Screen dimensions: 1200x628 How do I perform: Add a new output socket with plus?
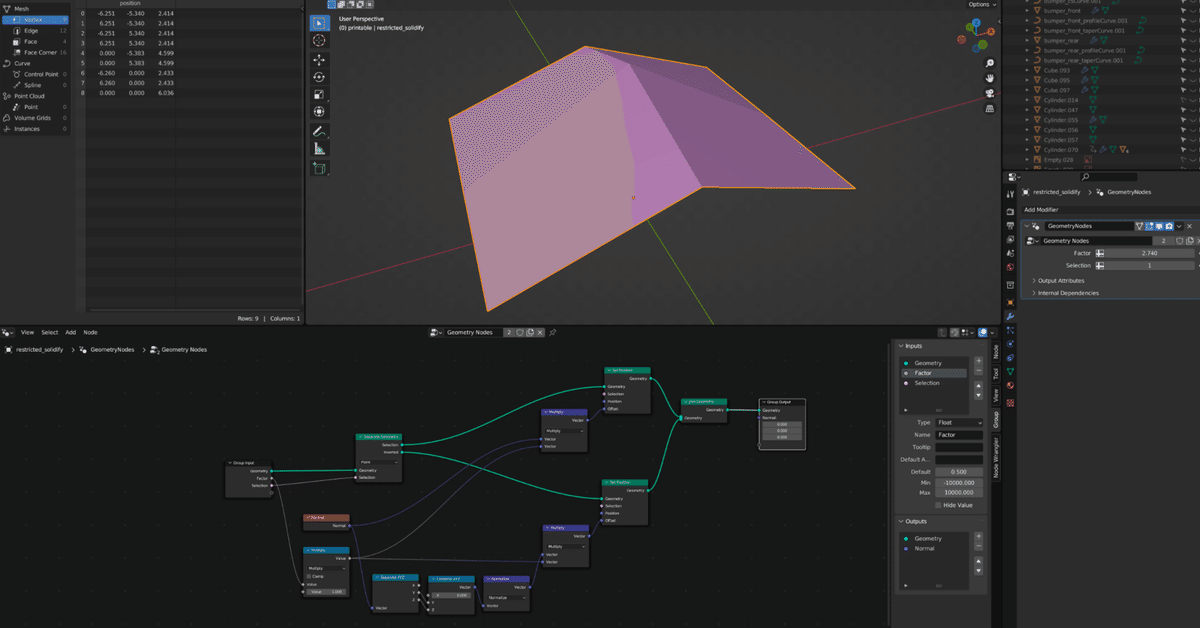pos(978,537)
